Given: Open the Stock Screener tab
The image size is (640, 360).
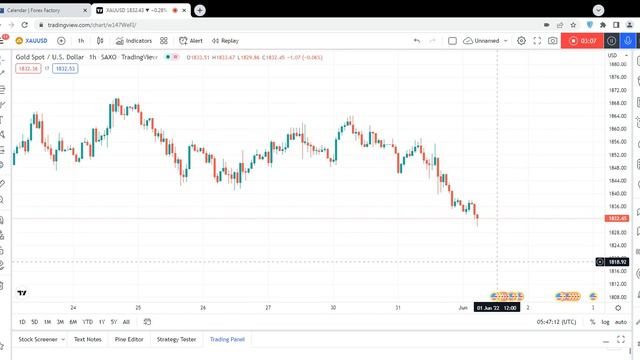Looking at the screenshot, I should click(38, 339).
